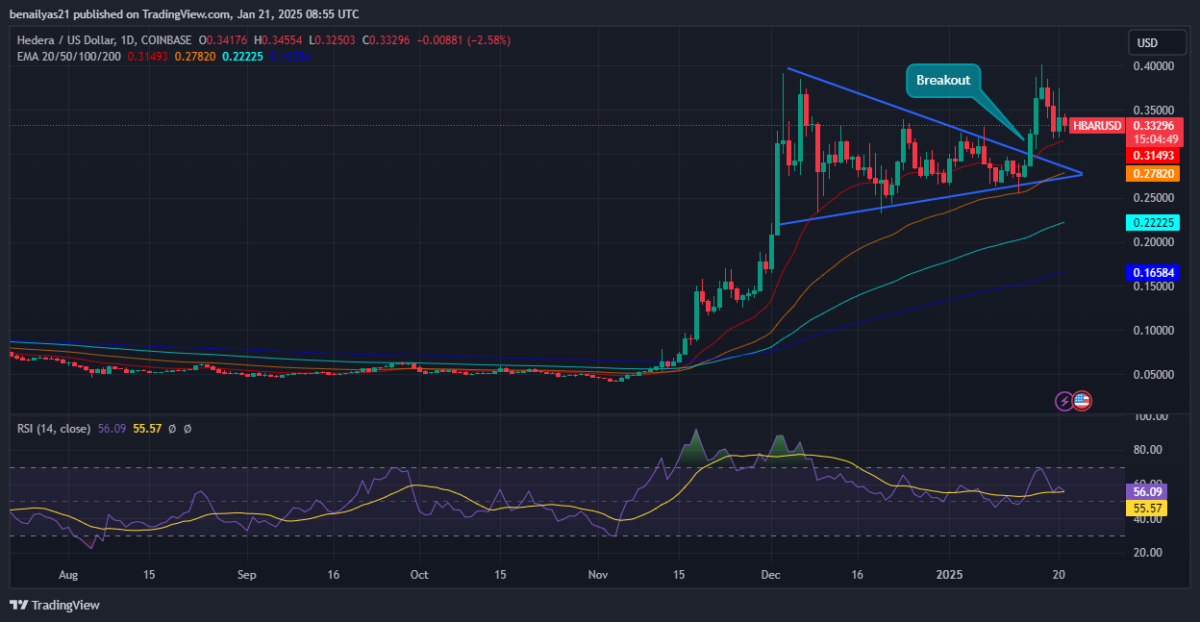Click the Nov marker on the time axis
This screenshot has height=622, width=1200.
coord(597,576)
